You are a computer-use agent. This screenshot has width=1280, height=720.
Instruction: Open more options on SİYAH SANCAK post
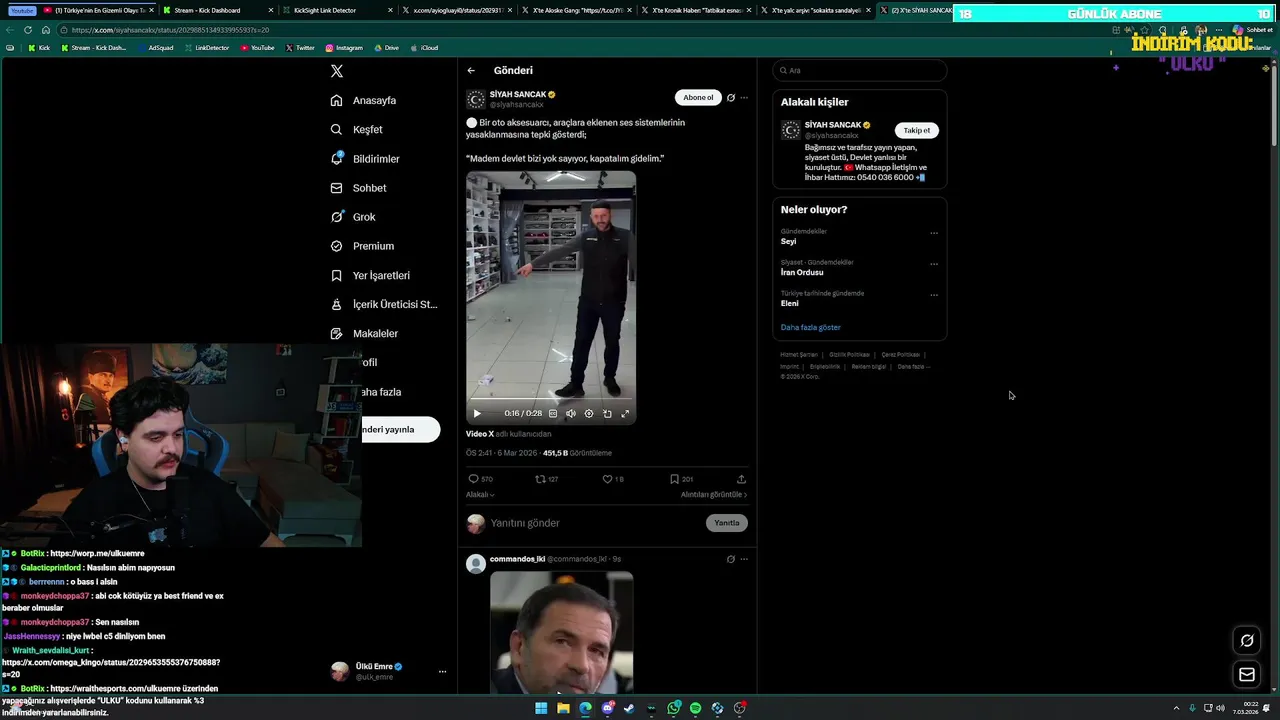[x=744, y=98]
